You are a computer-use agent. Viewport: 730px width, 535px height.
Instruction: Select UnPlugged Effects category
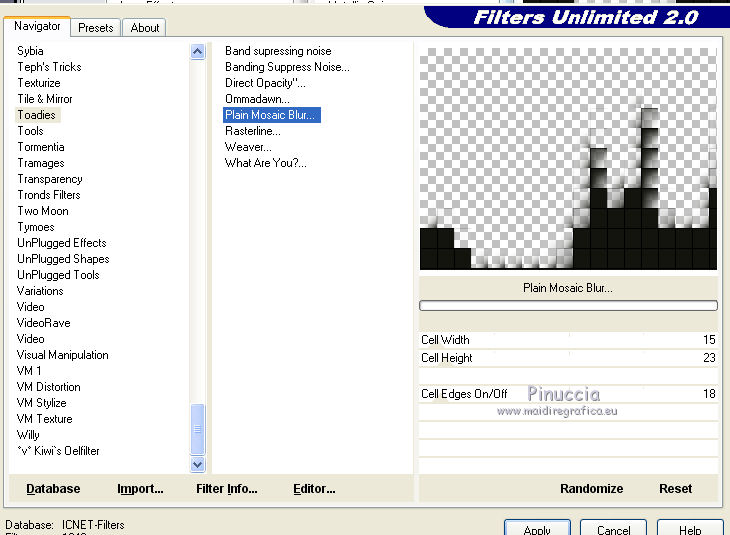pos(62,243)
